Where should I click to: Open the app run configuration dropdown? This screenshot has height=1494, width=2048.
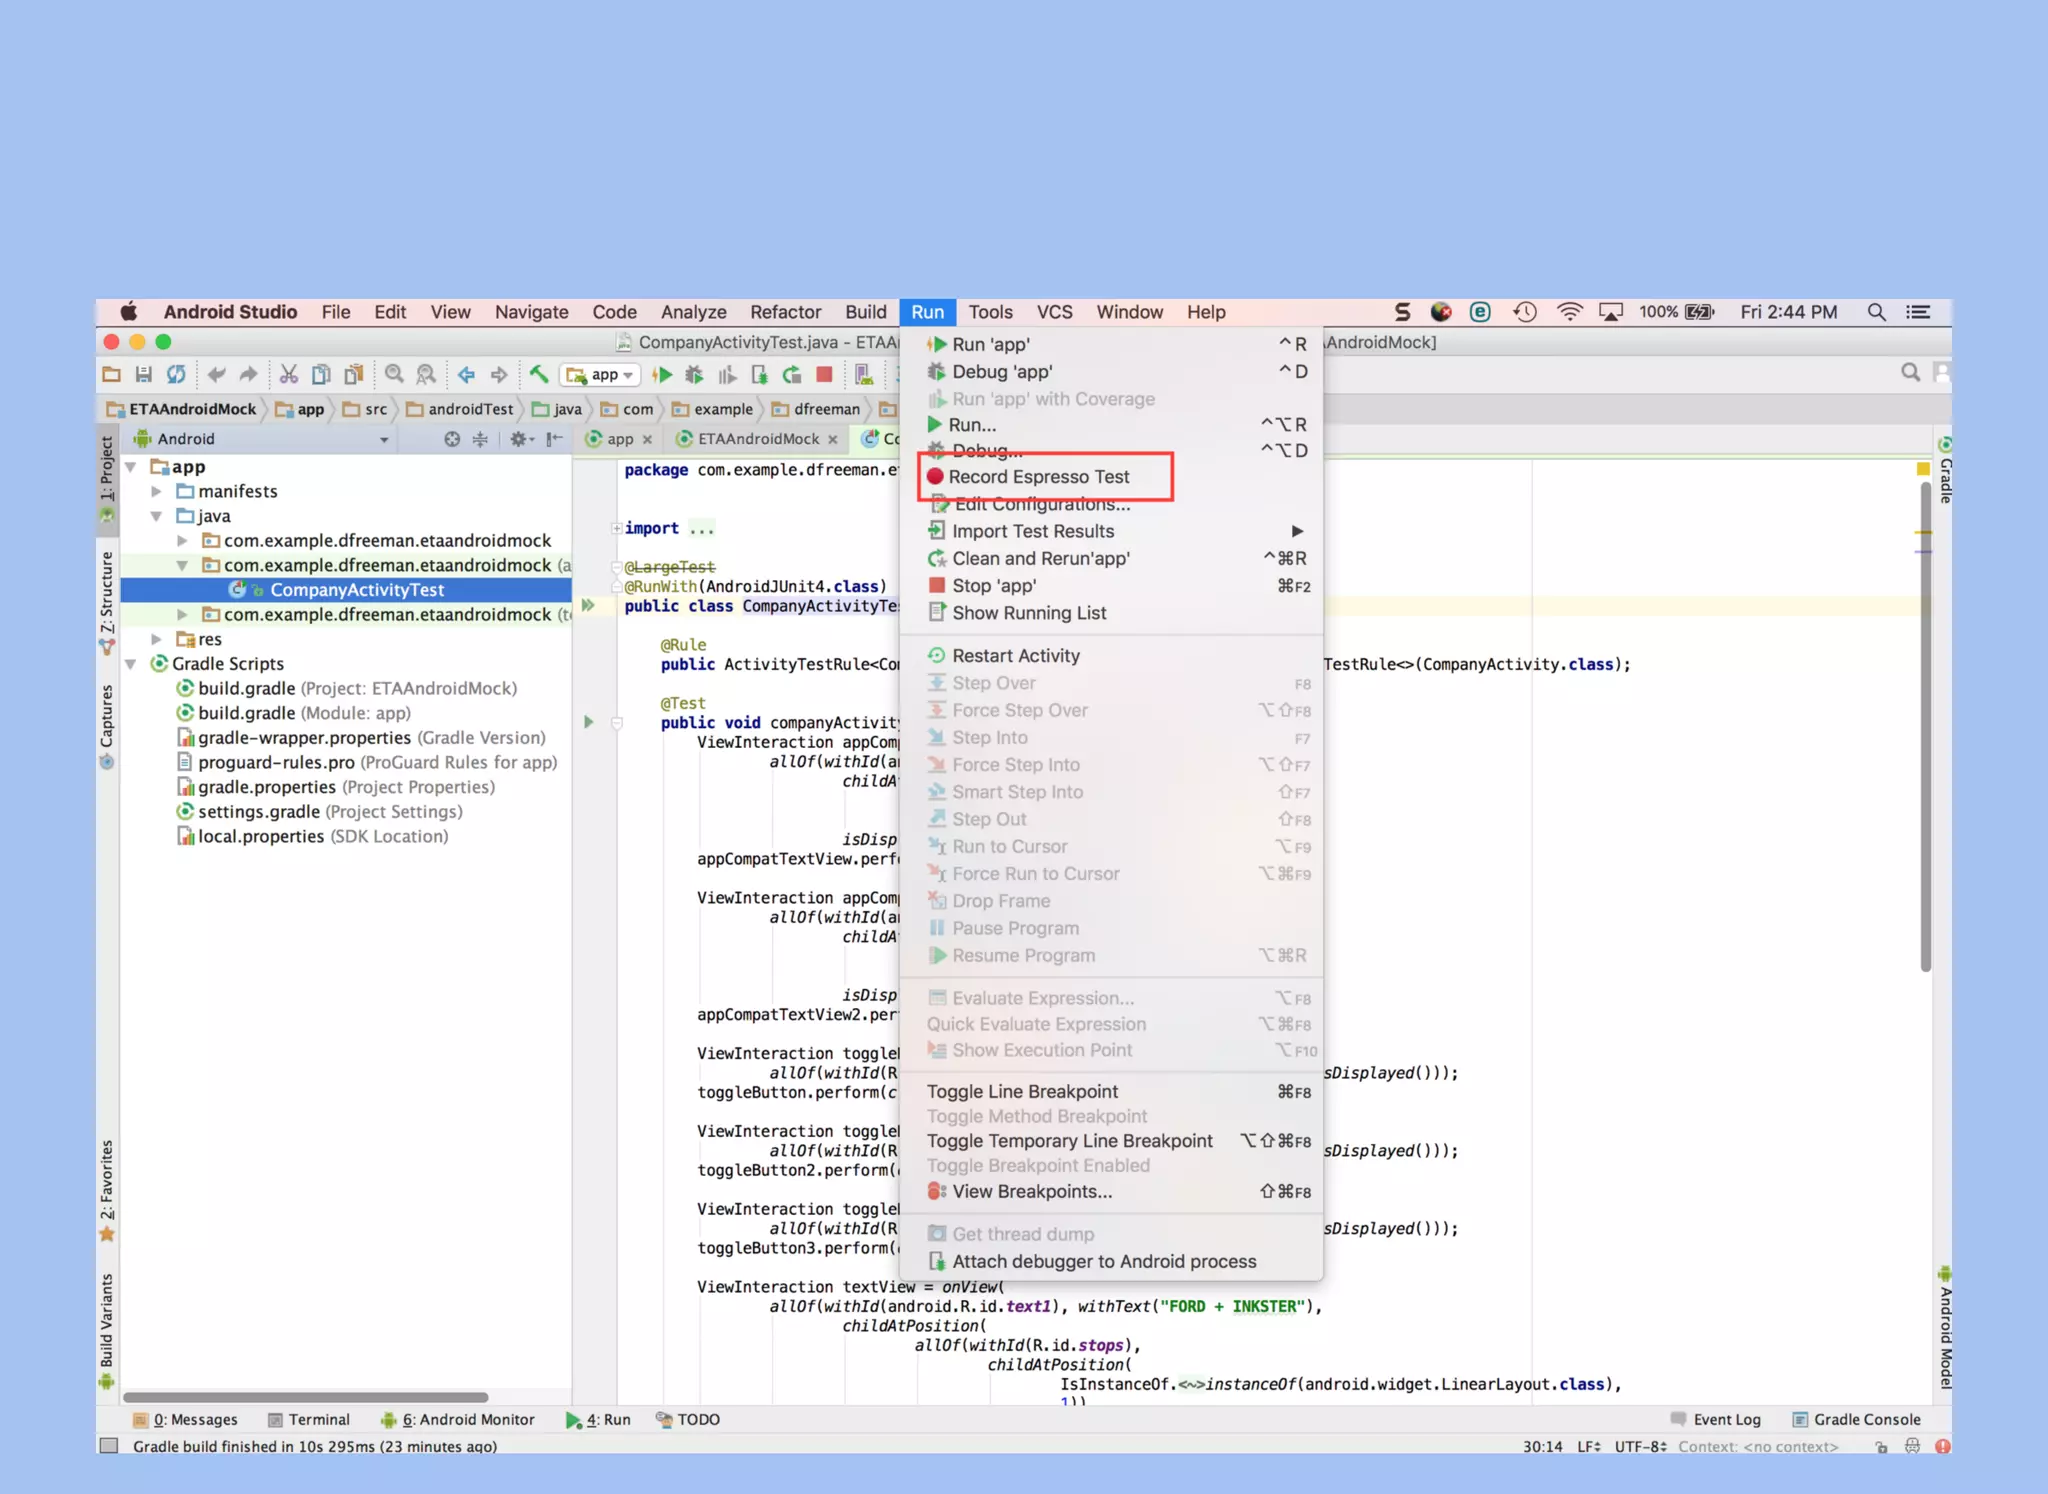coord(601,375)
